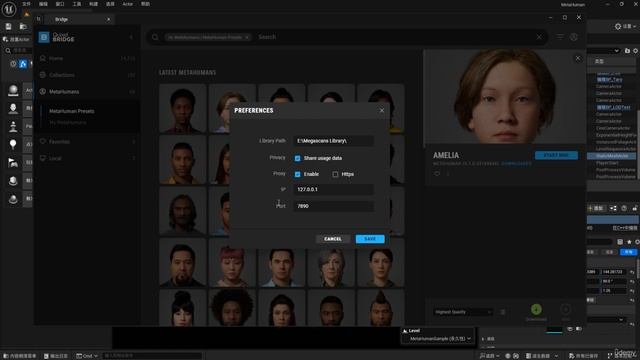Check the Https proxy checkbox

(x=335, y=174)
